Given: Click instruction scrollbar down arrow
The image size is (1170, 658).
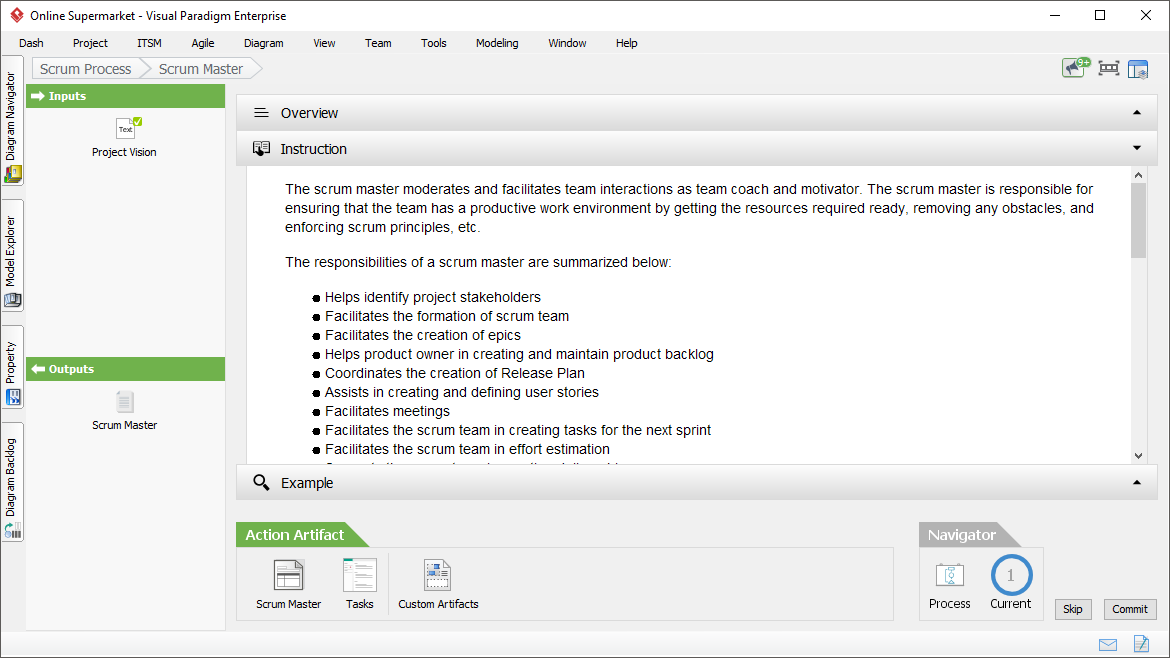Looking at the screenshot, I should point(1138,455).
